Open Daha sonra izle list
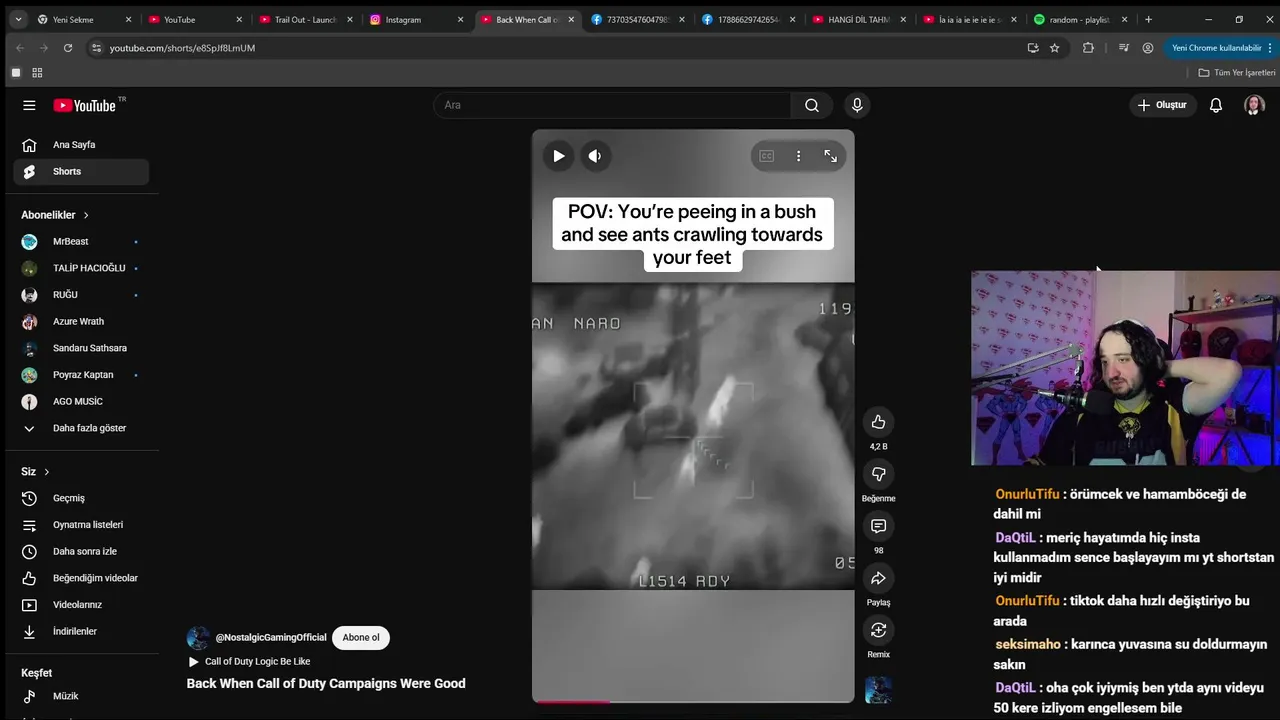The width and height of the screenshot is (1280, 720). 81,552
